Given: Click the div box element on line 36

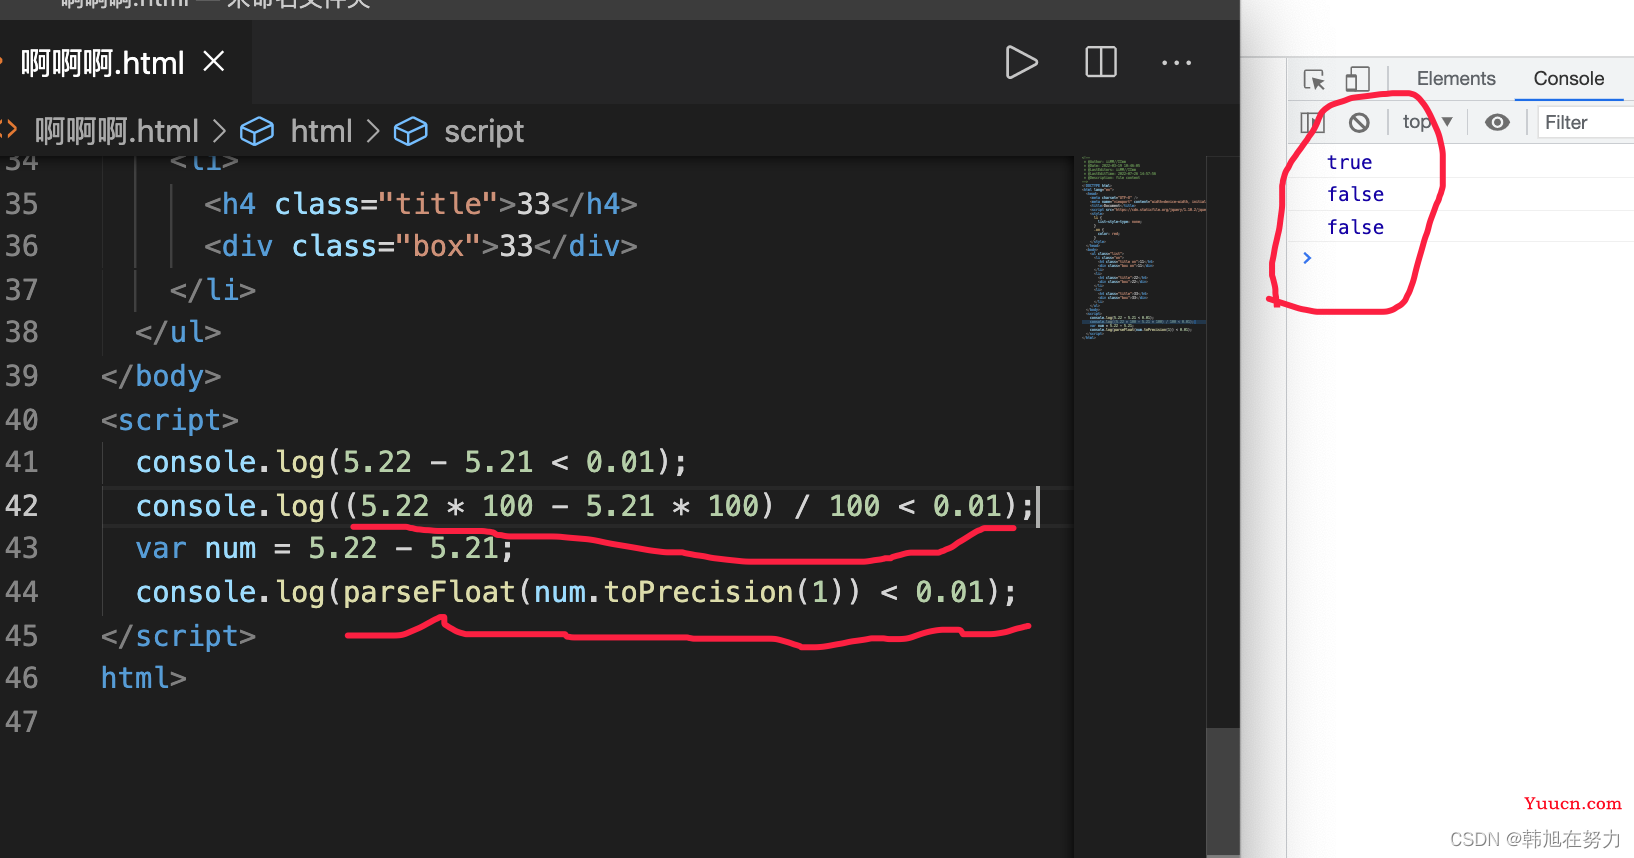Looking at the screenshot, I should [420, 246].
